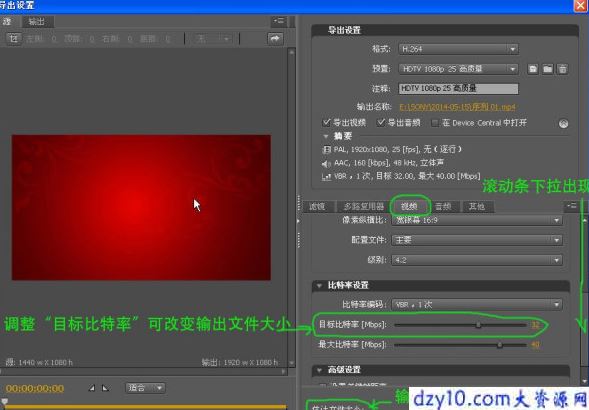Screen dimensions: 589x410
Task: Click the PAL, 1920x1080 summary line
Action: coord(392,150)
